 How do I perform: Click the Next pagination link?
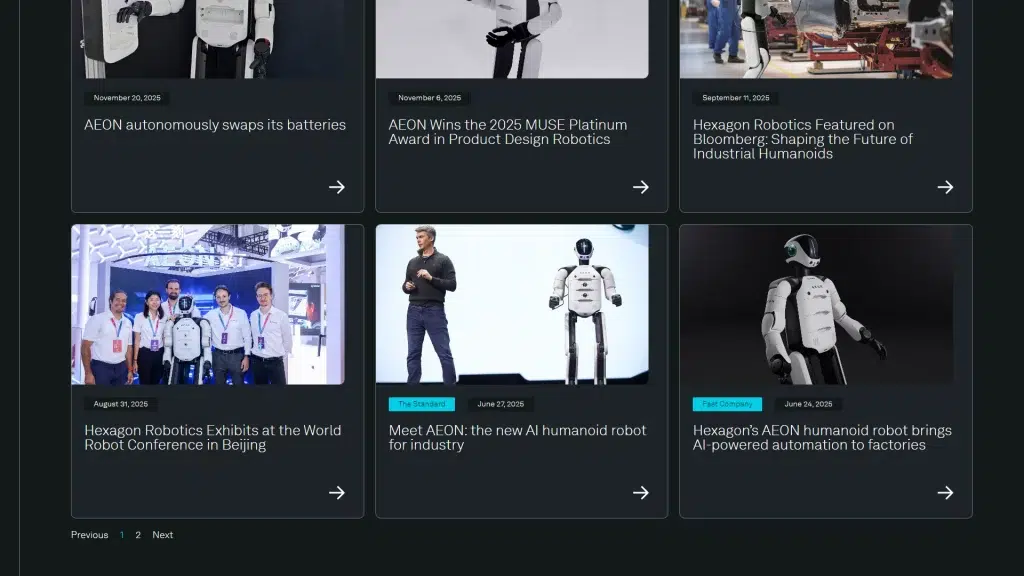[x=162, y=535]
